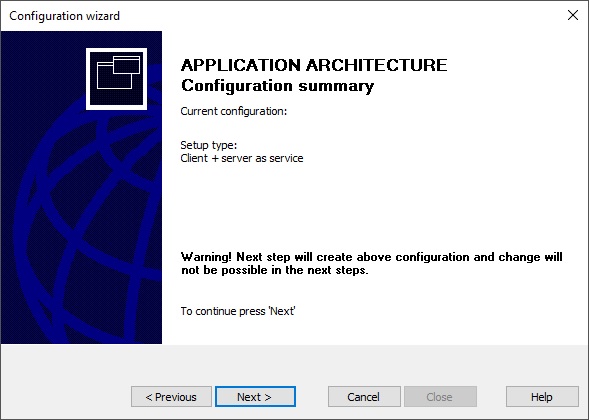The height and width of the screenshot is (420, 589).
Task: Click the 'Configuration summary' subheading
Action: 278,86
